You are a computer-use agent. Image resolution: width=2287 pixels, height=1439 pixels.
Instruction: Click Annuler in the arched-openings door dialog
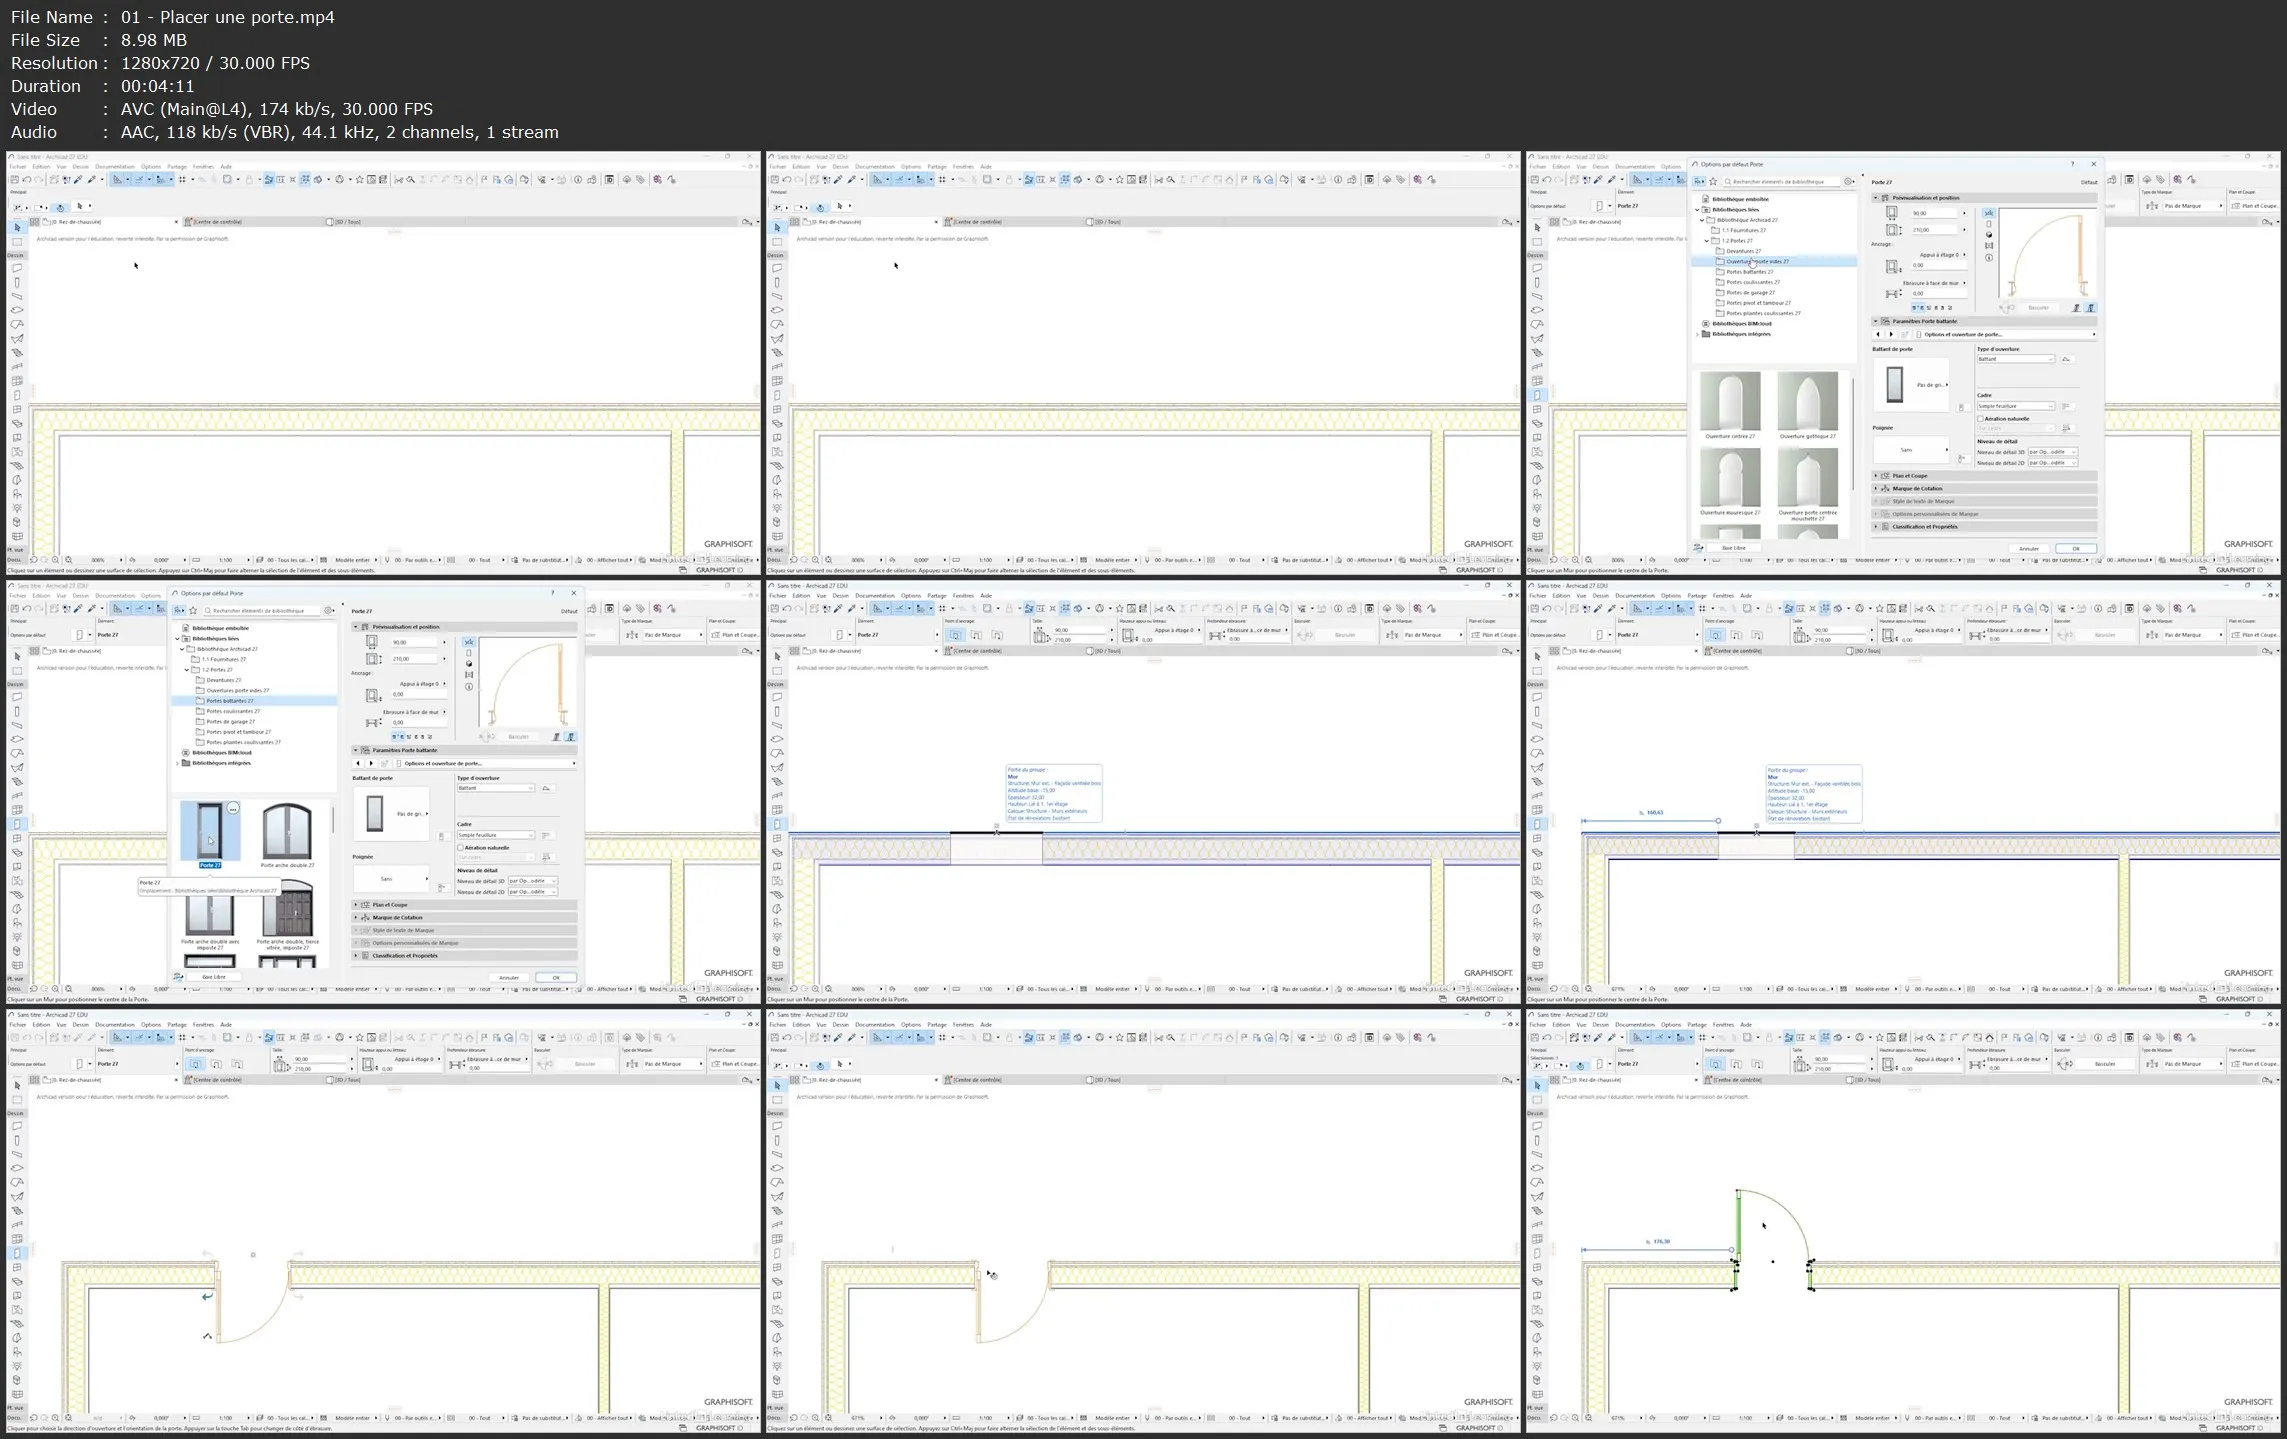[2029, 548]
